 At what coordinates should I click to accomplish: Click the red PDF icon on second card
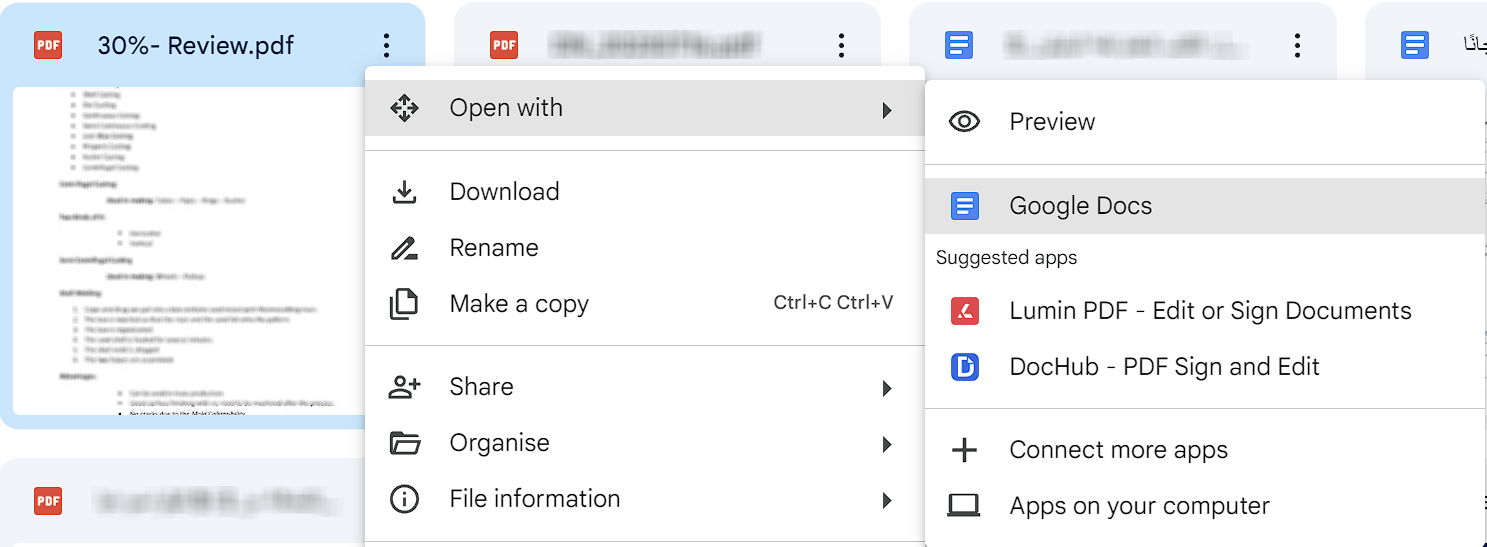(x=504, y=45)
